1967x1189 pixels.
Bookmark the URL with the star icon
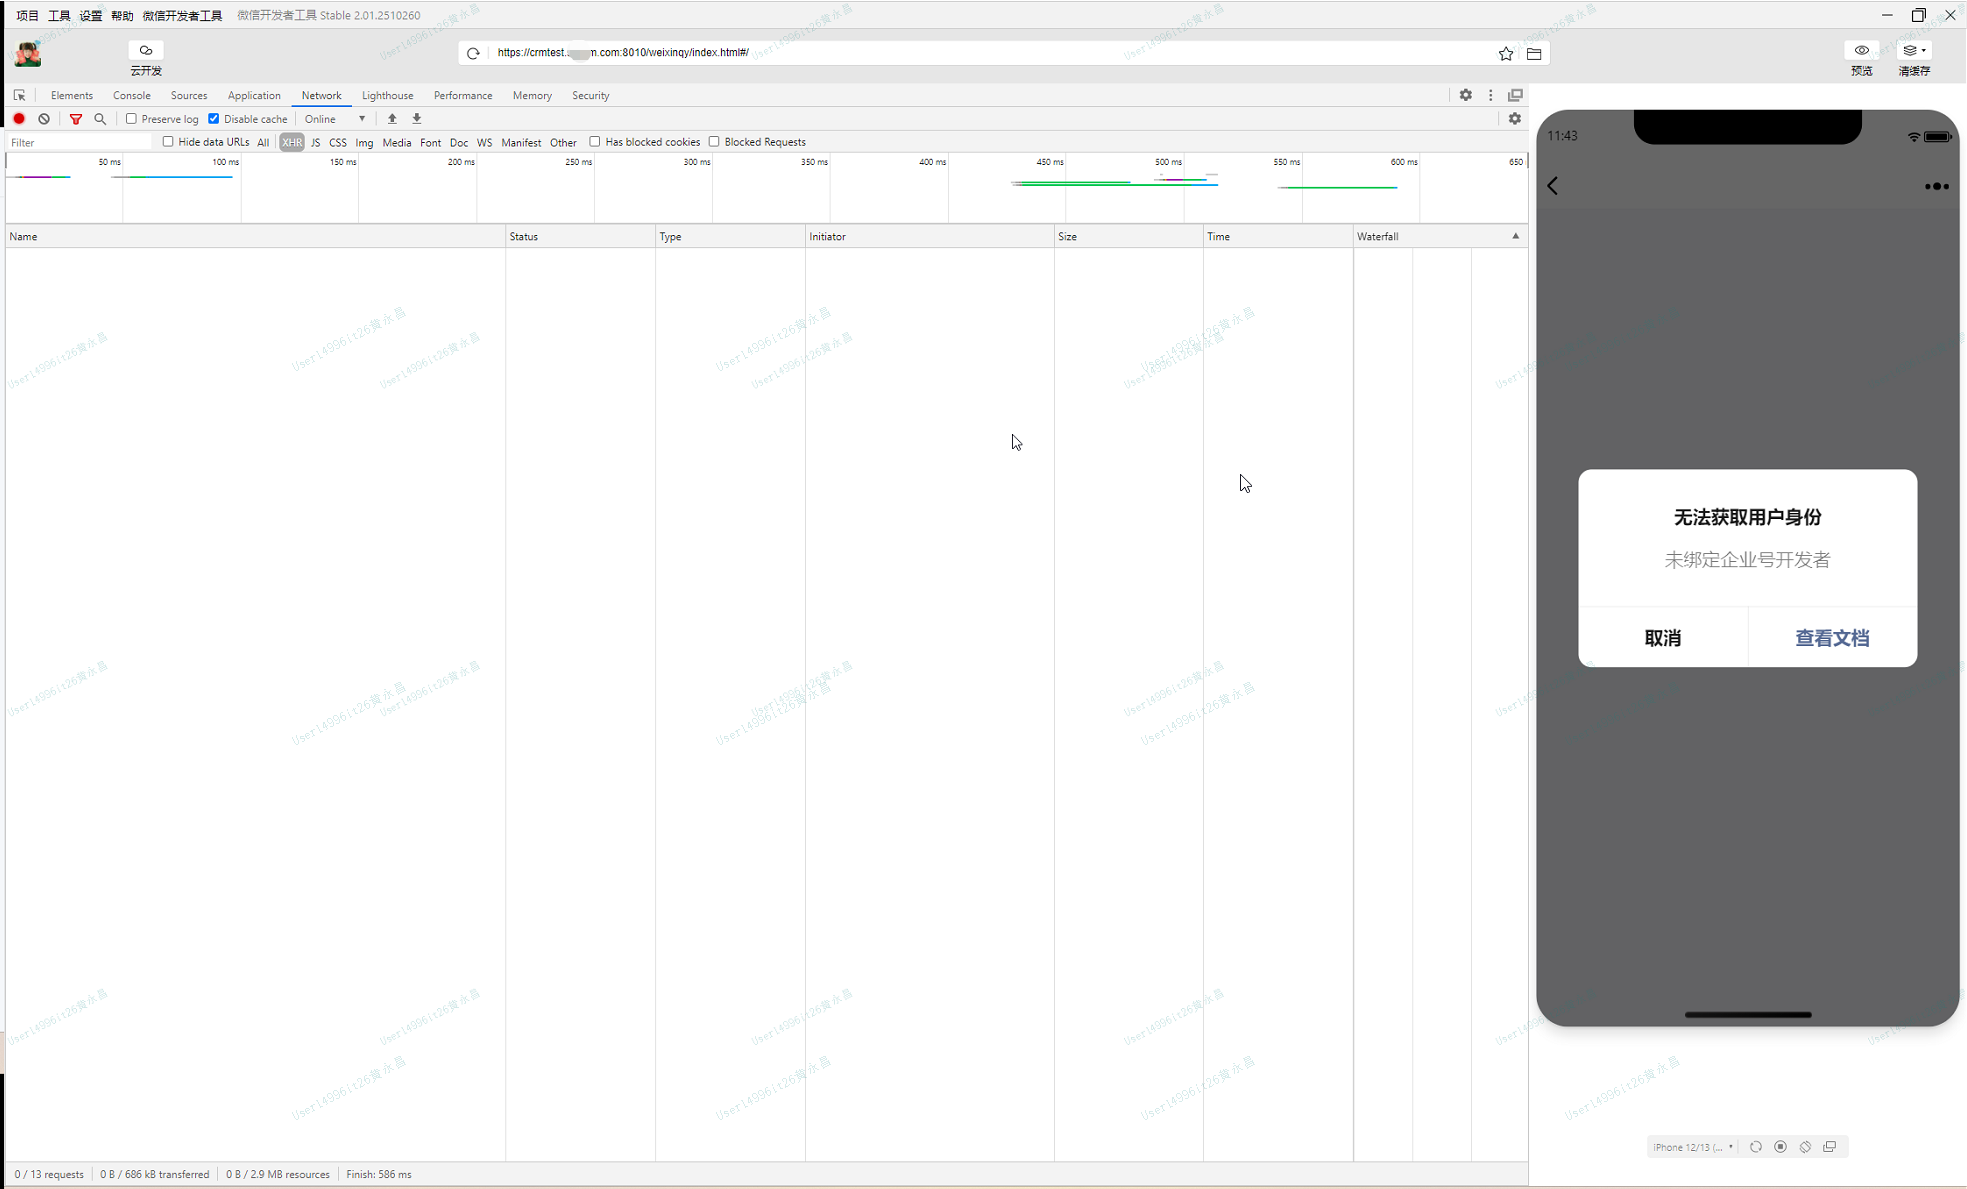coord(1506,53)
